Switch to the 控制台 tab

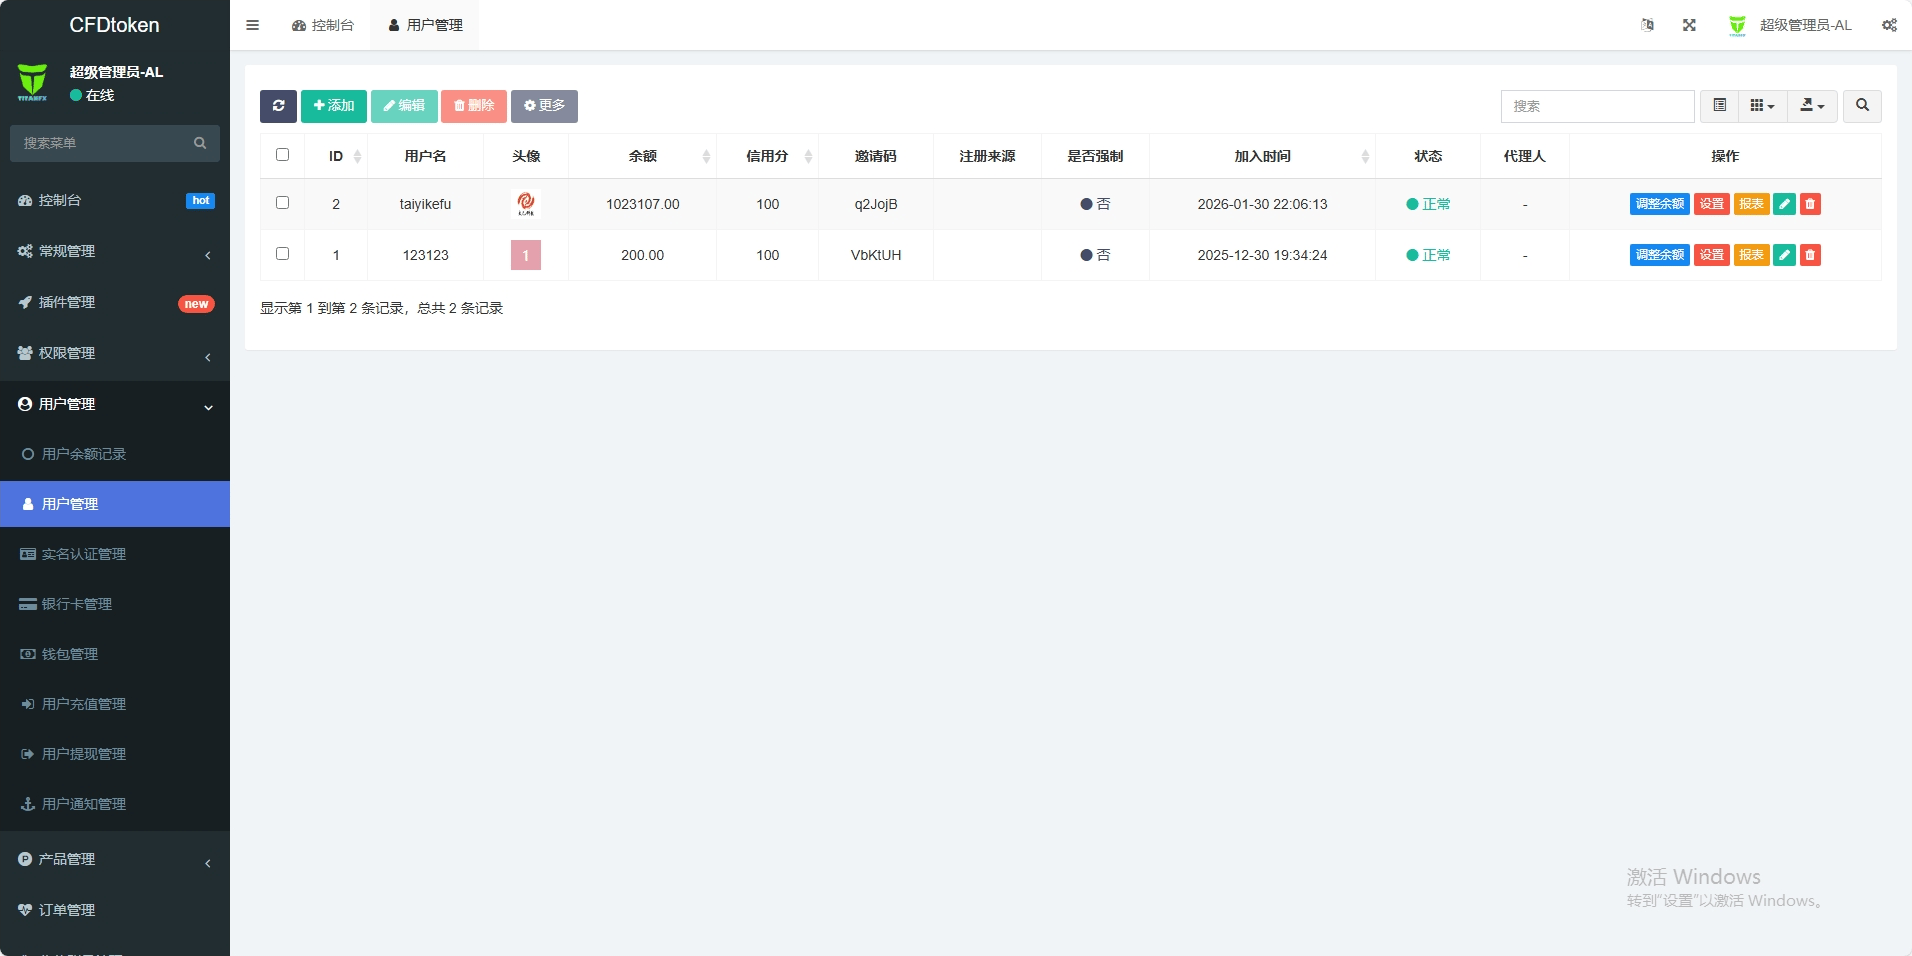(323, 25)
